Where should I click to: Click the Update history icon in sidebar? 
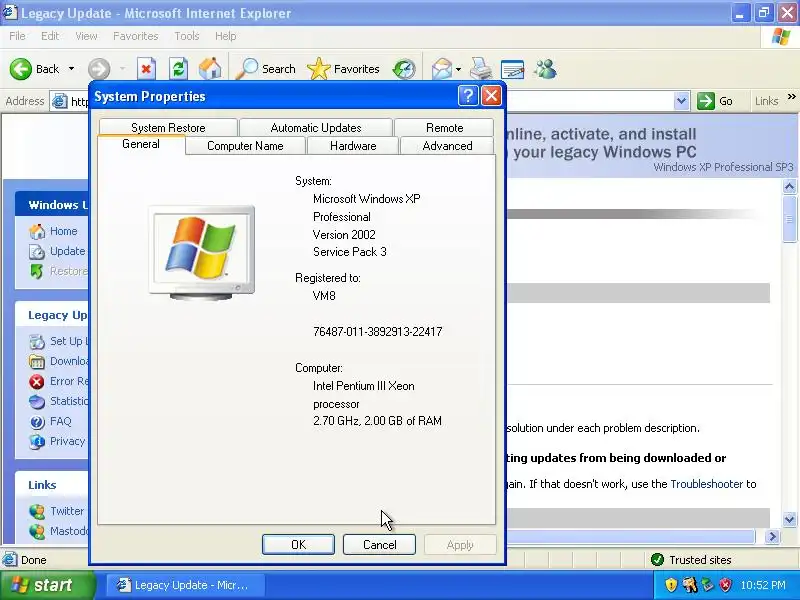37,252
